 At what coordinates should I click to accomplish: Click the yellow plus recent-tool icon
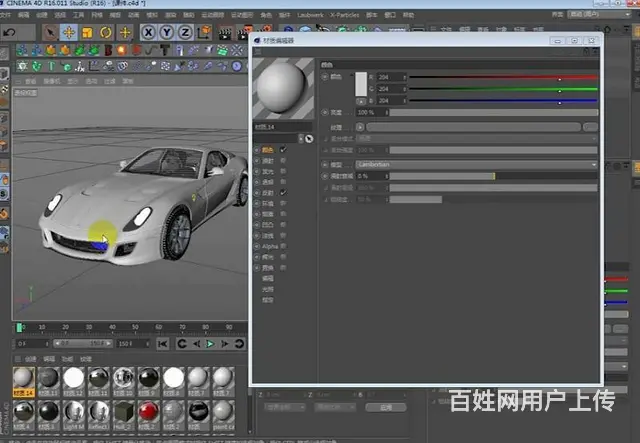(125, 33)
